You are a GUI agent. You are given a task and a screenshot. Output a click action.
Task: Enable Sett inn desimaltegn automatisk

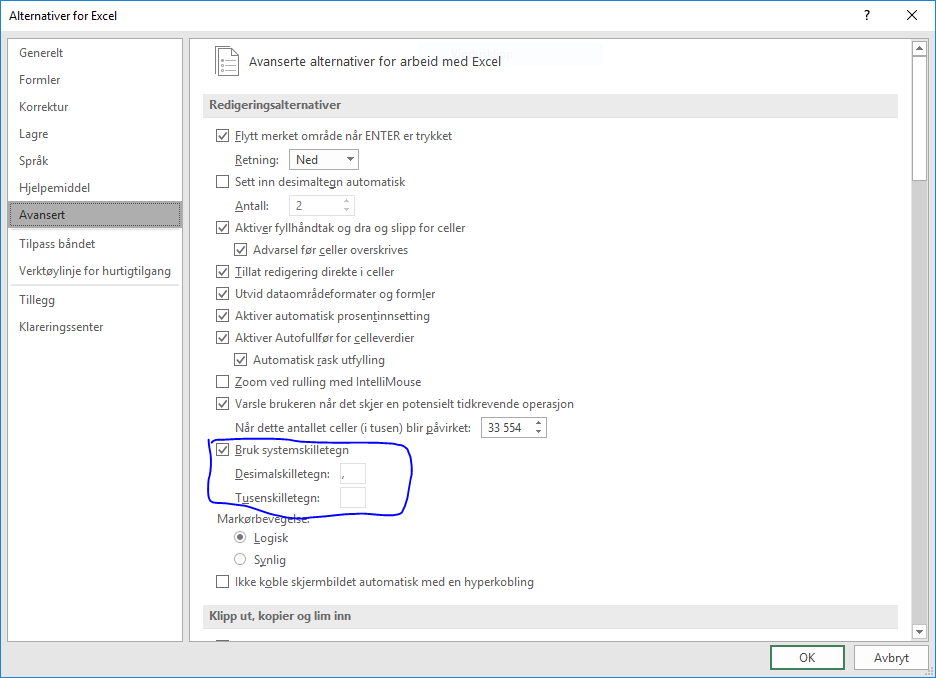pyautogui.click(x=222, y=181)
